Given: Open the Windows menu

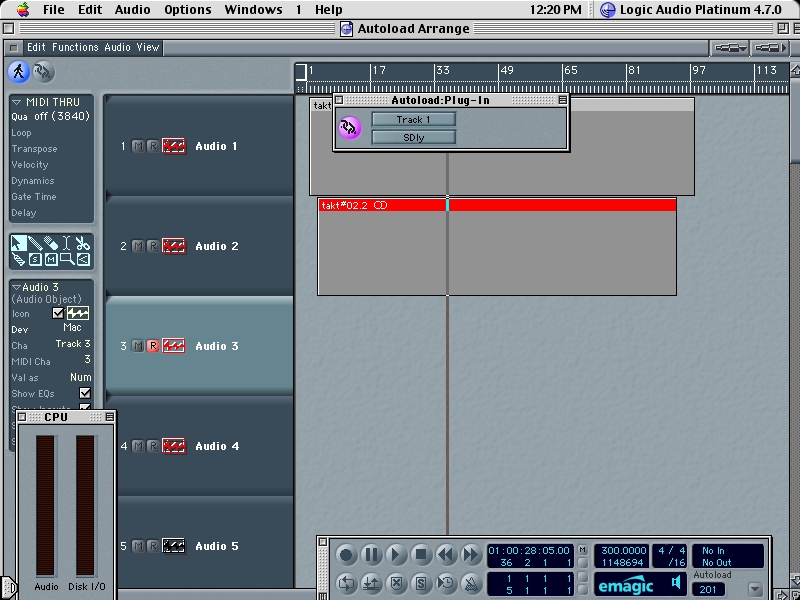Looking at the screenshot, I should point(253,9).
